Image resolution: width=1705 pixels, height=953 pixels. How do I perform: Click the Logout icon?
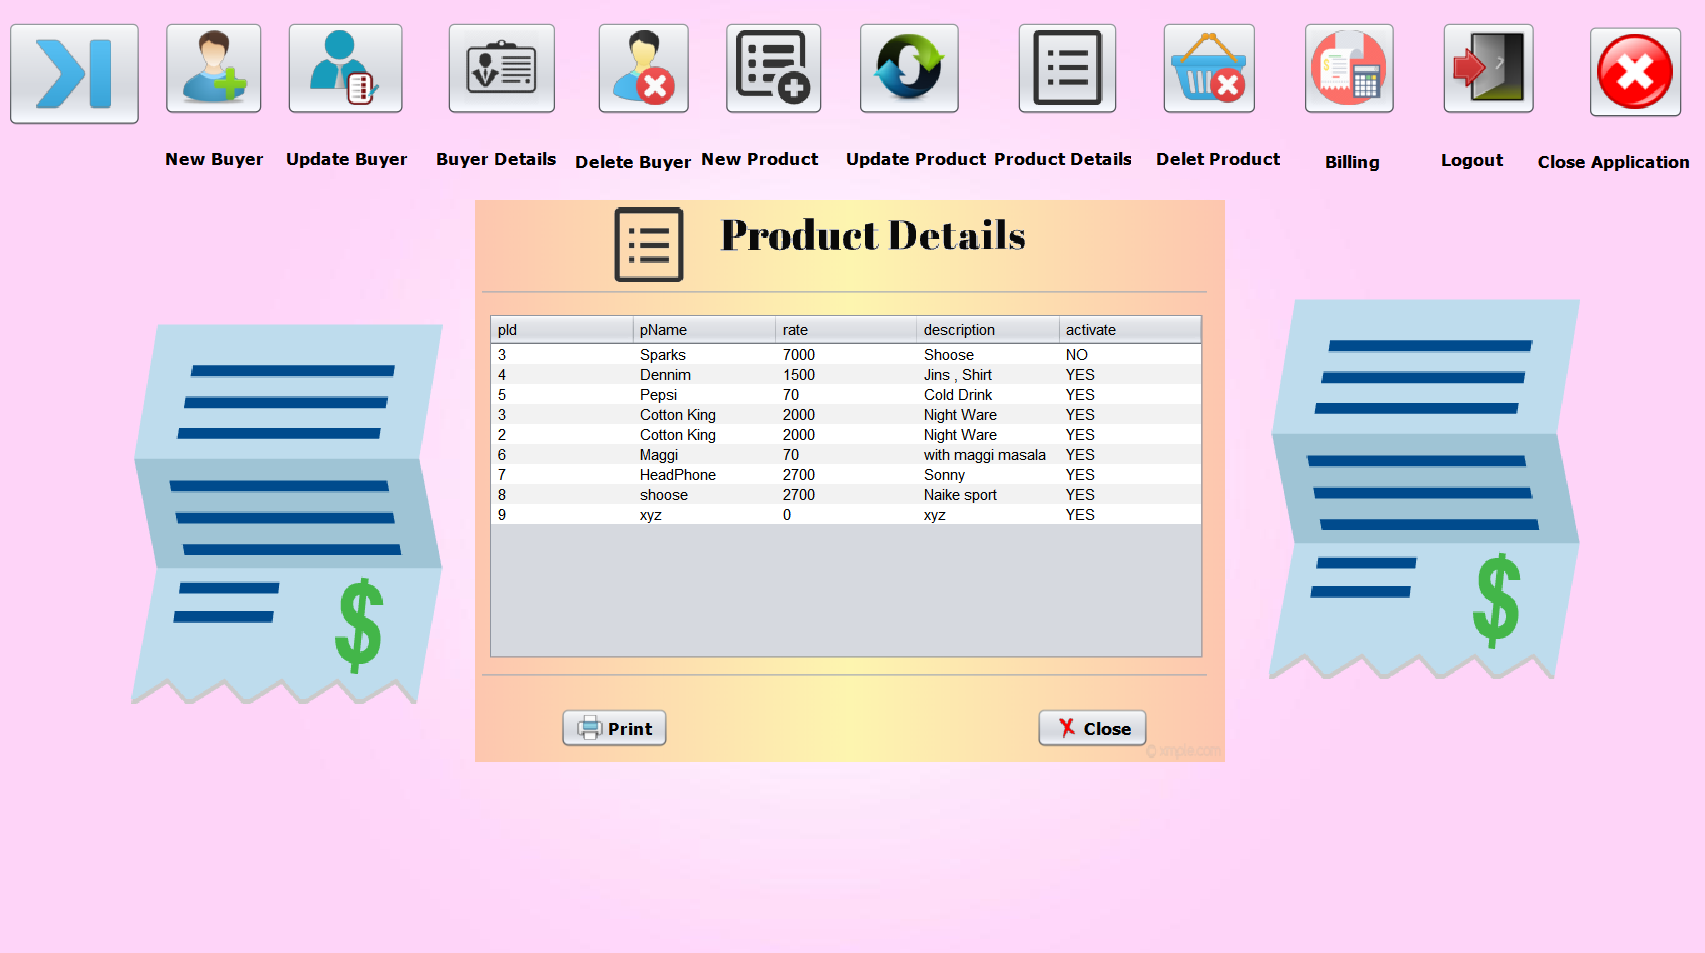pos(1487,68)
